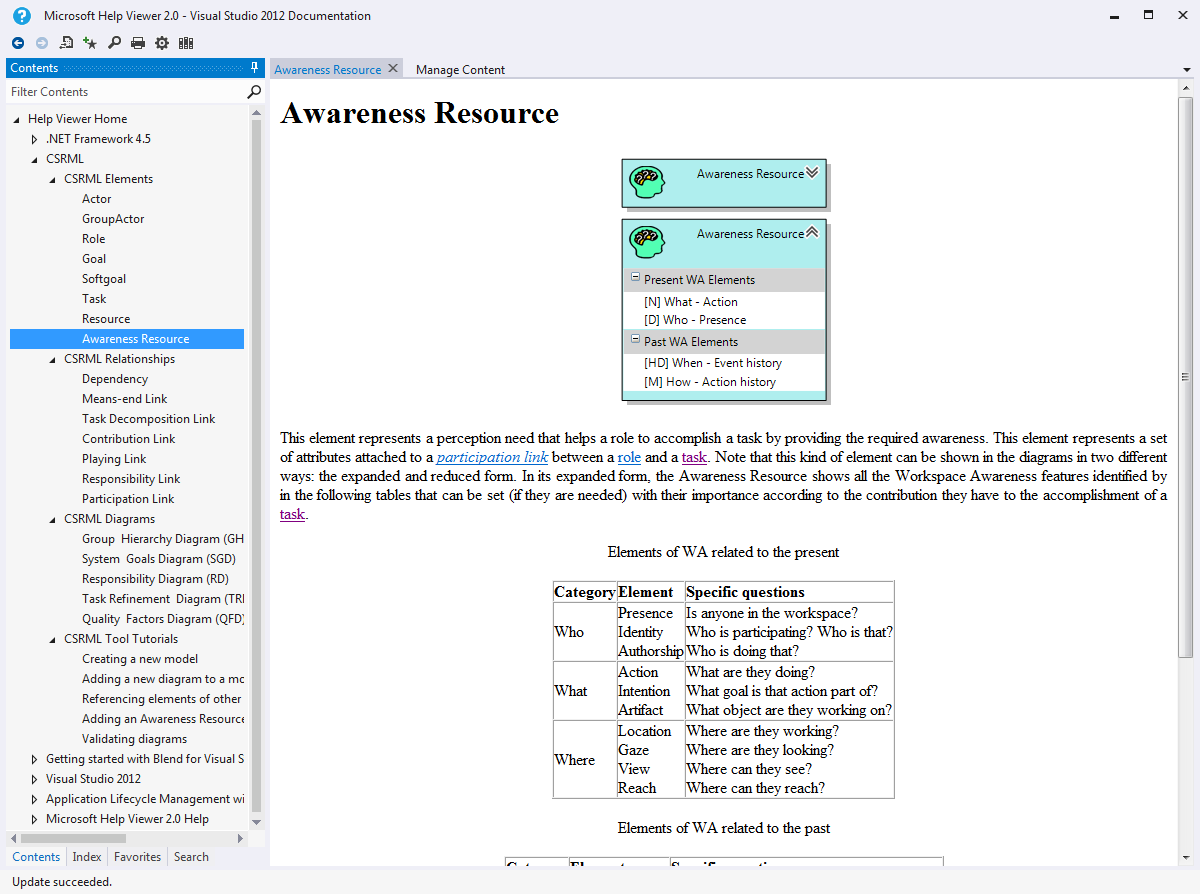The image size is (1200, 894).
Task: Open the Actor topic
Action: click(96, 199)
